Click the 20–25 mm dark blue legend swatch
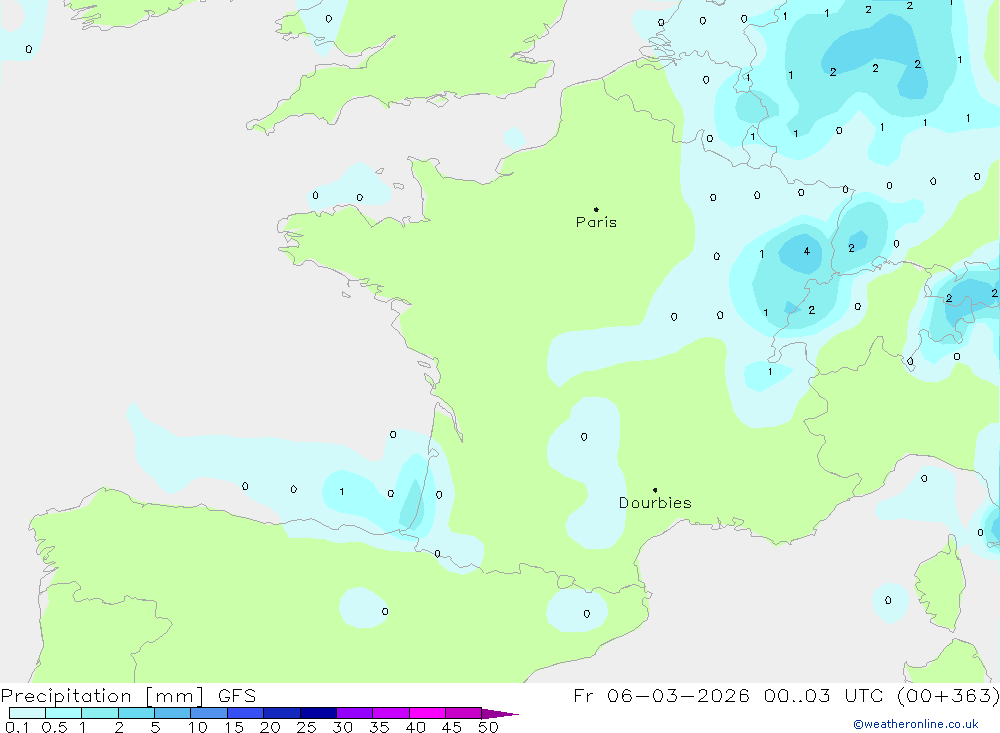Screen dimensions: 1000x733 click(282, 713)
